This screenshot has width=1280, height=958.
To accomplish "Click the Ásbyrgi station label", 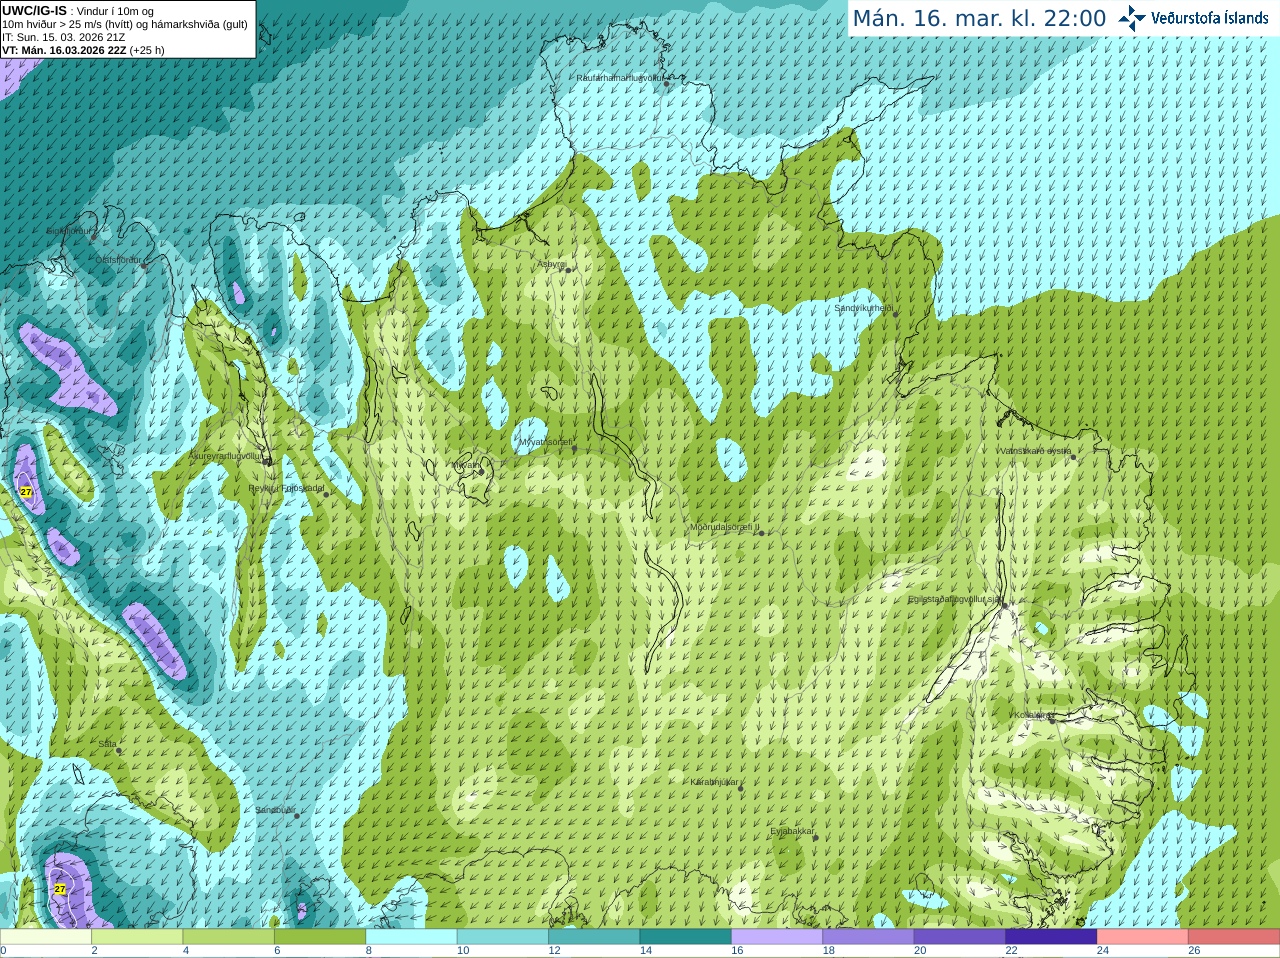I will (x=550, y=264).
